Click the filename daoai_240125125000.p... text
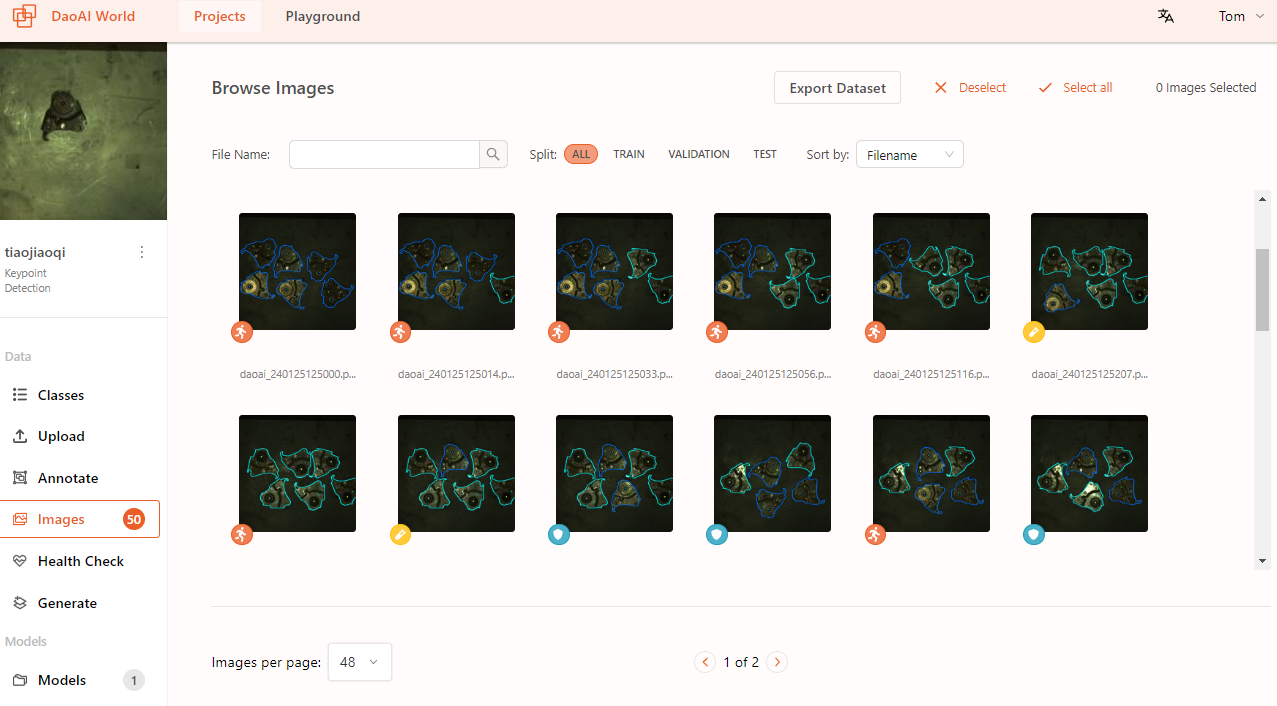Image resolution: width=1277 pixels, height=706 pixels. pos(298,374)
